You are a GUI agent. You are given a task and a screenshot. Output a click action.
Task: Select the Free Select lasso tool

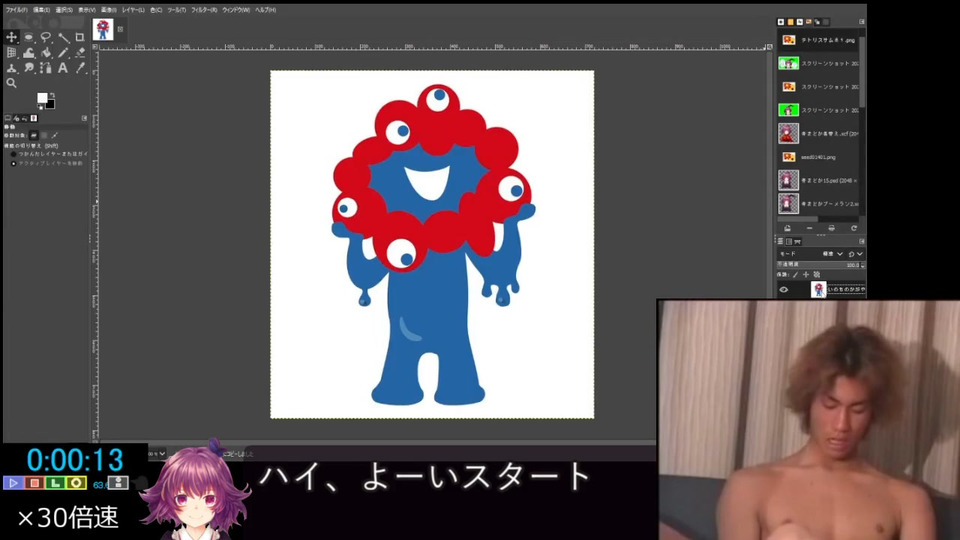pyautogui.click(x=46, y=37)
